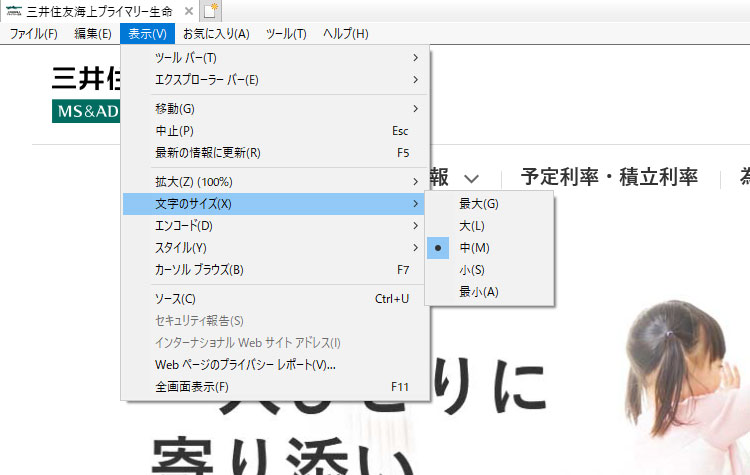
Task: Open ファイル(F) menu in menu bar
Action: [33, 34]
